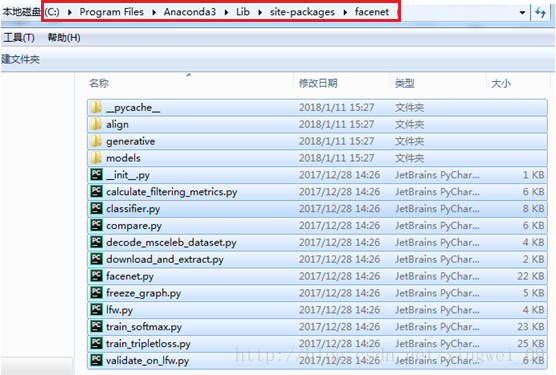
Task: Select file name download_and_extract.py
Action: (x=165, y=259)
